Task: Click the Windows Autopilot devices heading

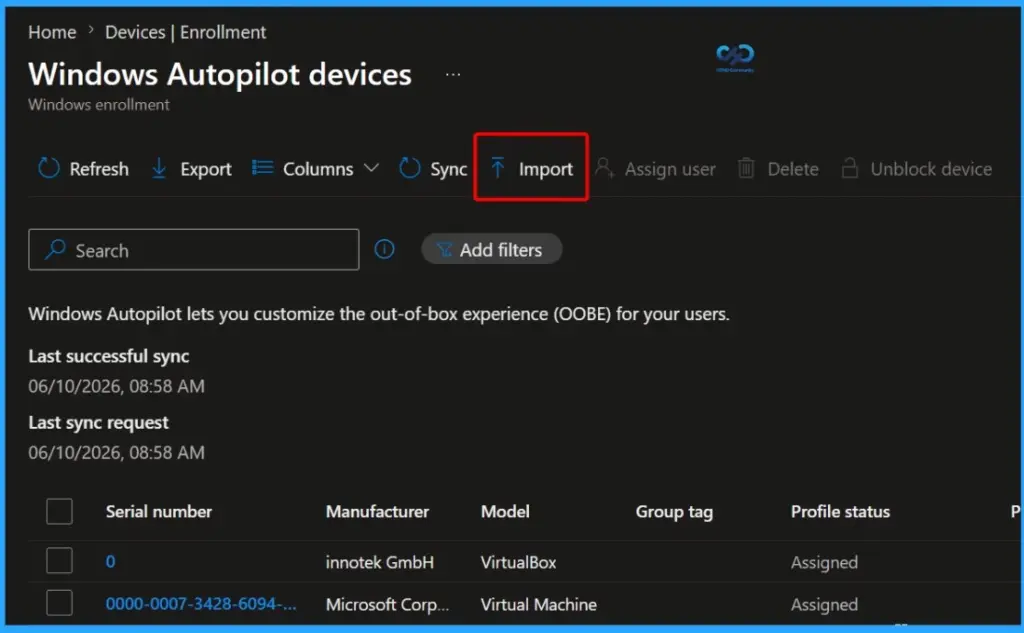Action: tap(220, 74)
